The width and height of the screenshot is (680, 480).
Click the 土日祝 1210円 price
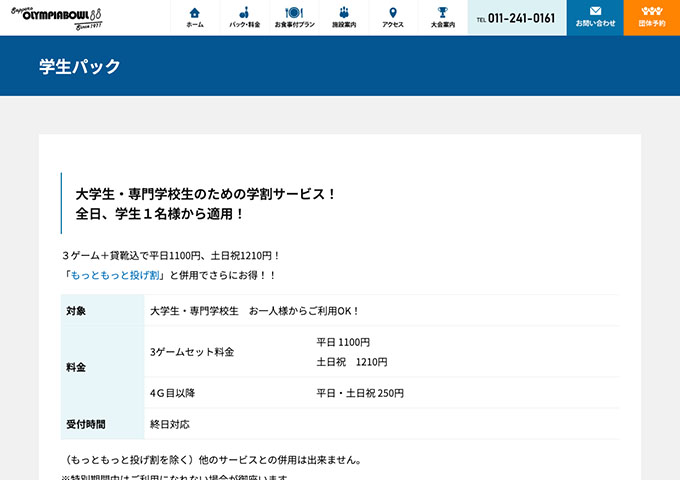pyautogui.click(x=352, y=362)
